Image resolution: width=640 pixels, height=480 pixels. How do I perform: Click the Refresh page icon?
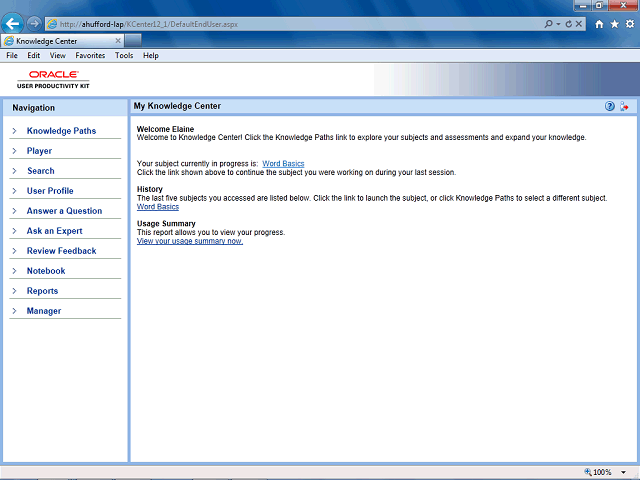569,24
